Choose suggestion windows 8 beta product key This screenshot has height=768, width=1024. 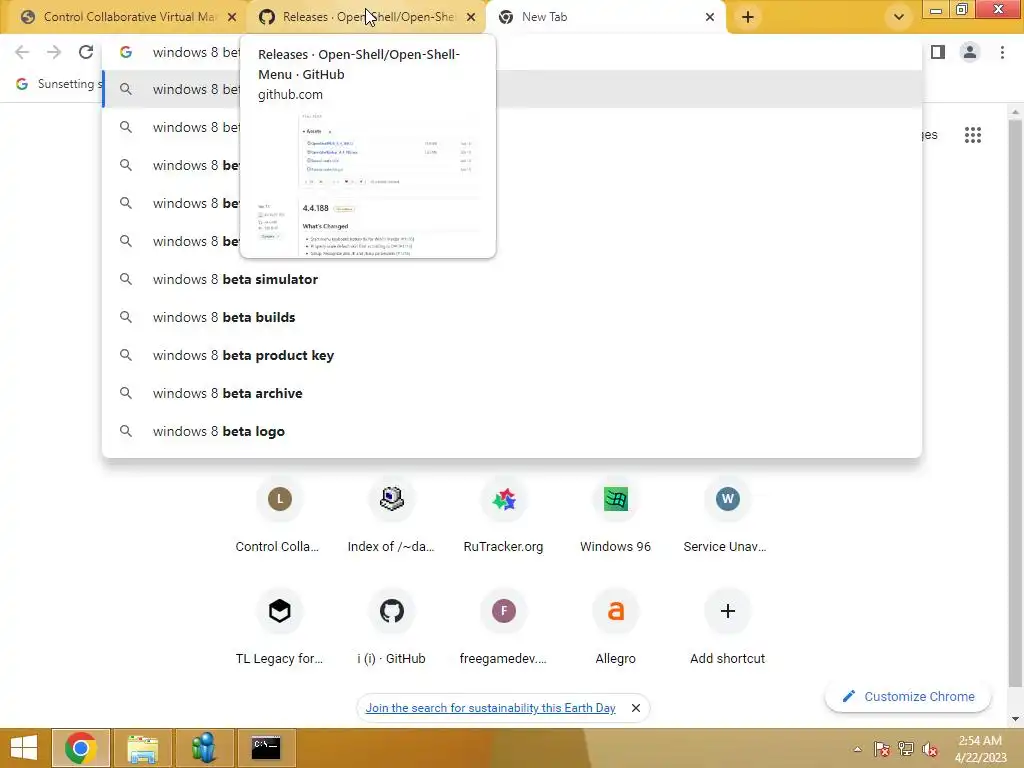click(512, 355)
